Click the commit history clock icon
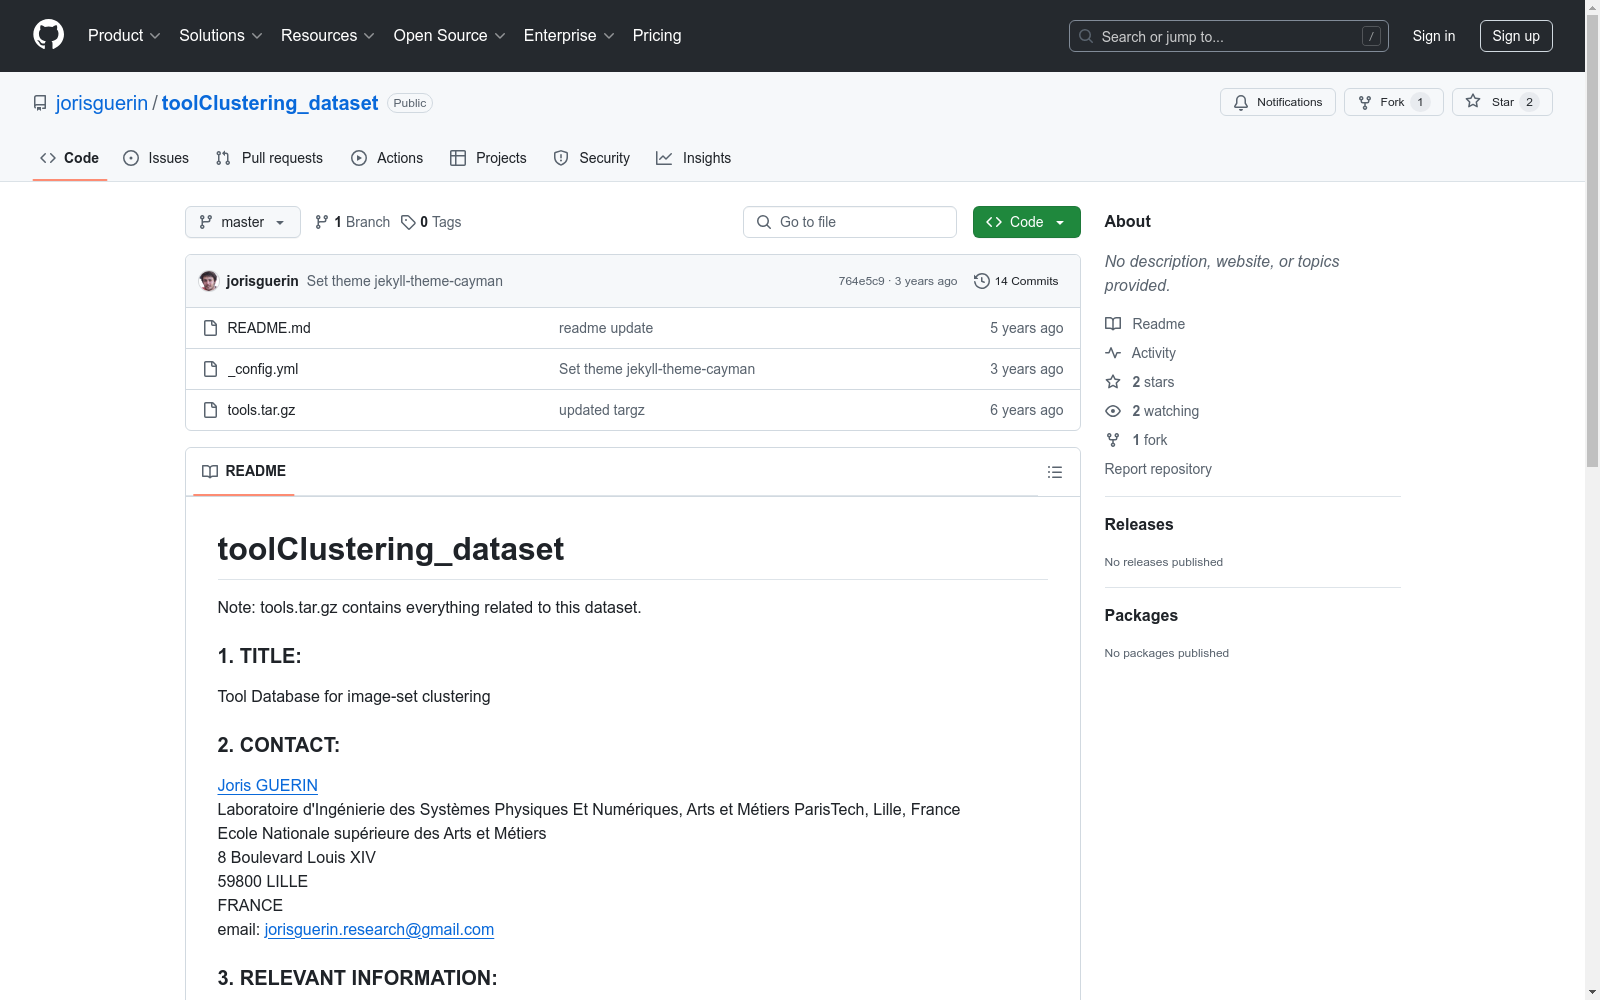The width and height of the screenshot is (1600, 1000). (982, 281)
